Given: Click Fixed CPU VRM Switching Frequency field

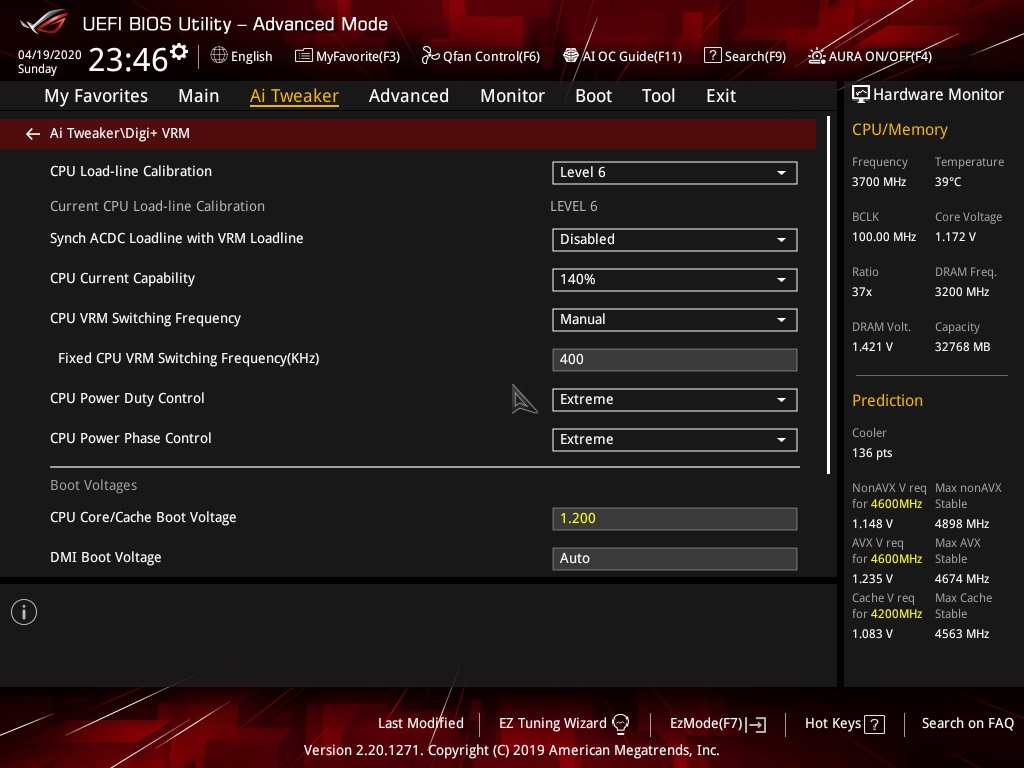Looking at the screenshot, I should tap(675, 360).
